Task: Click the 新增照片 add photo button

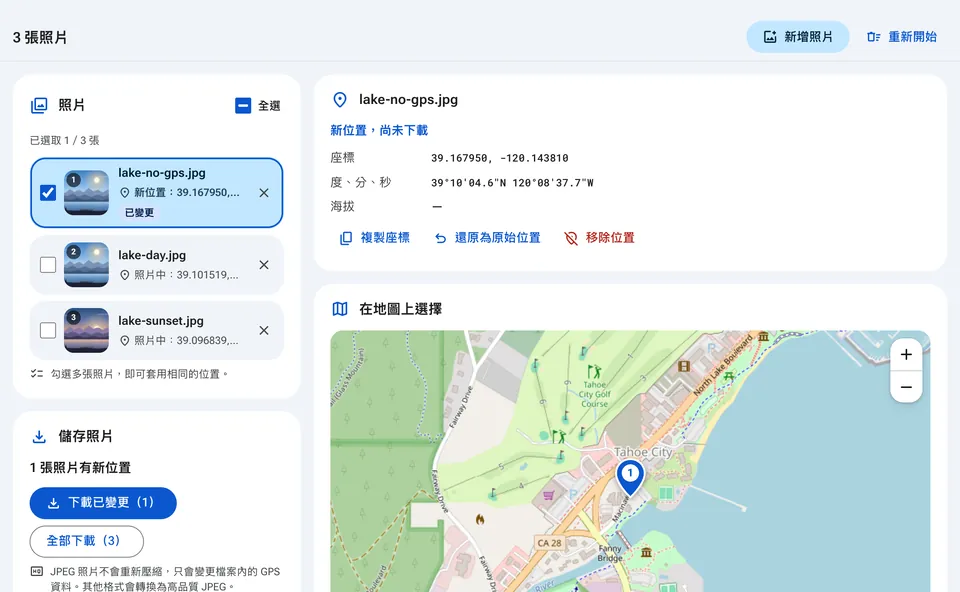Action: click(798, 37)
